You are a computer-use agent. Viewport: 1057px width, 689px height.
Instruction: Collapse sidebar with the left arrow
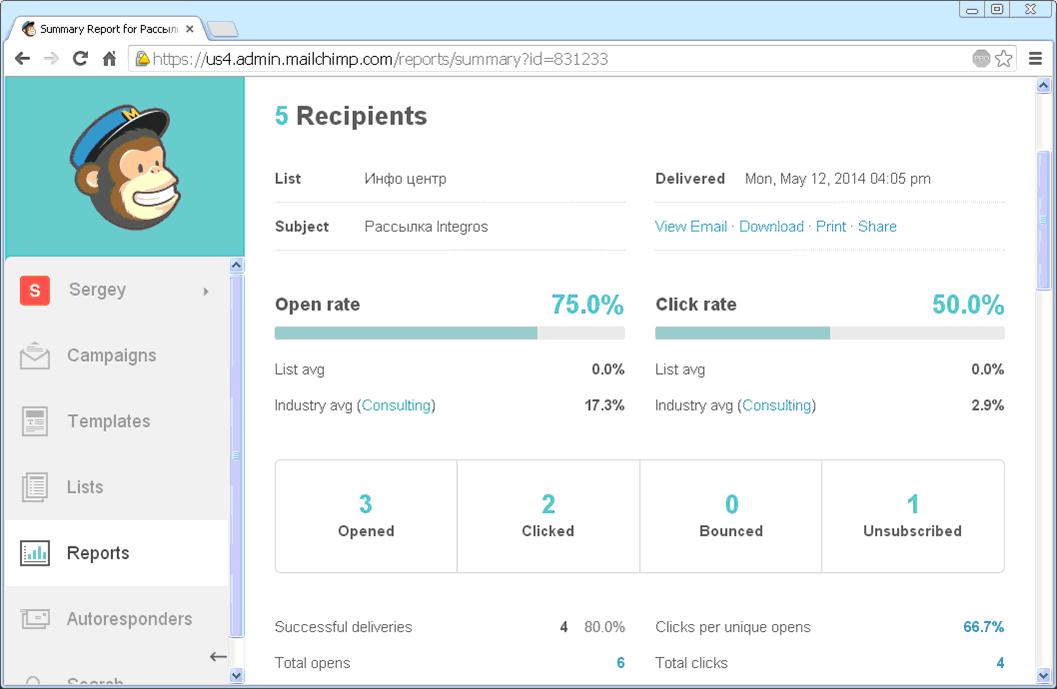(x=218, y=656)
